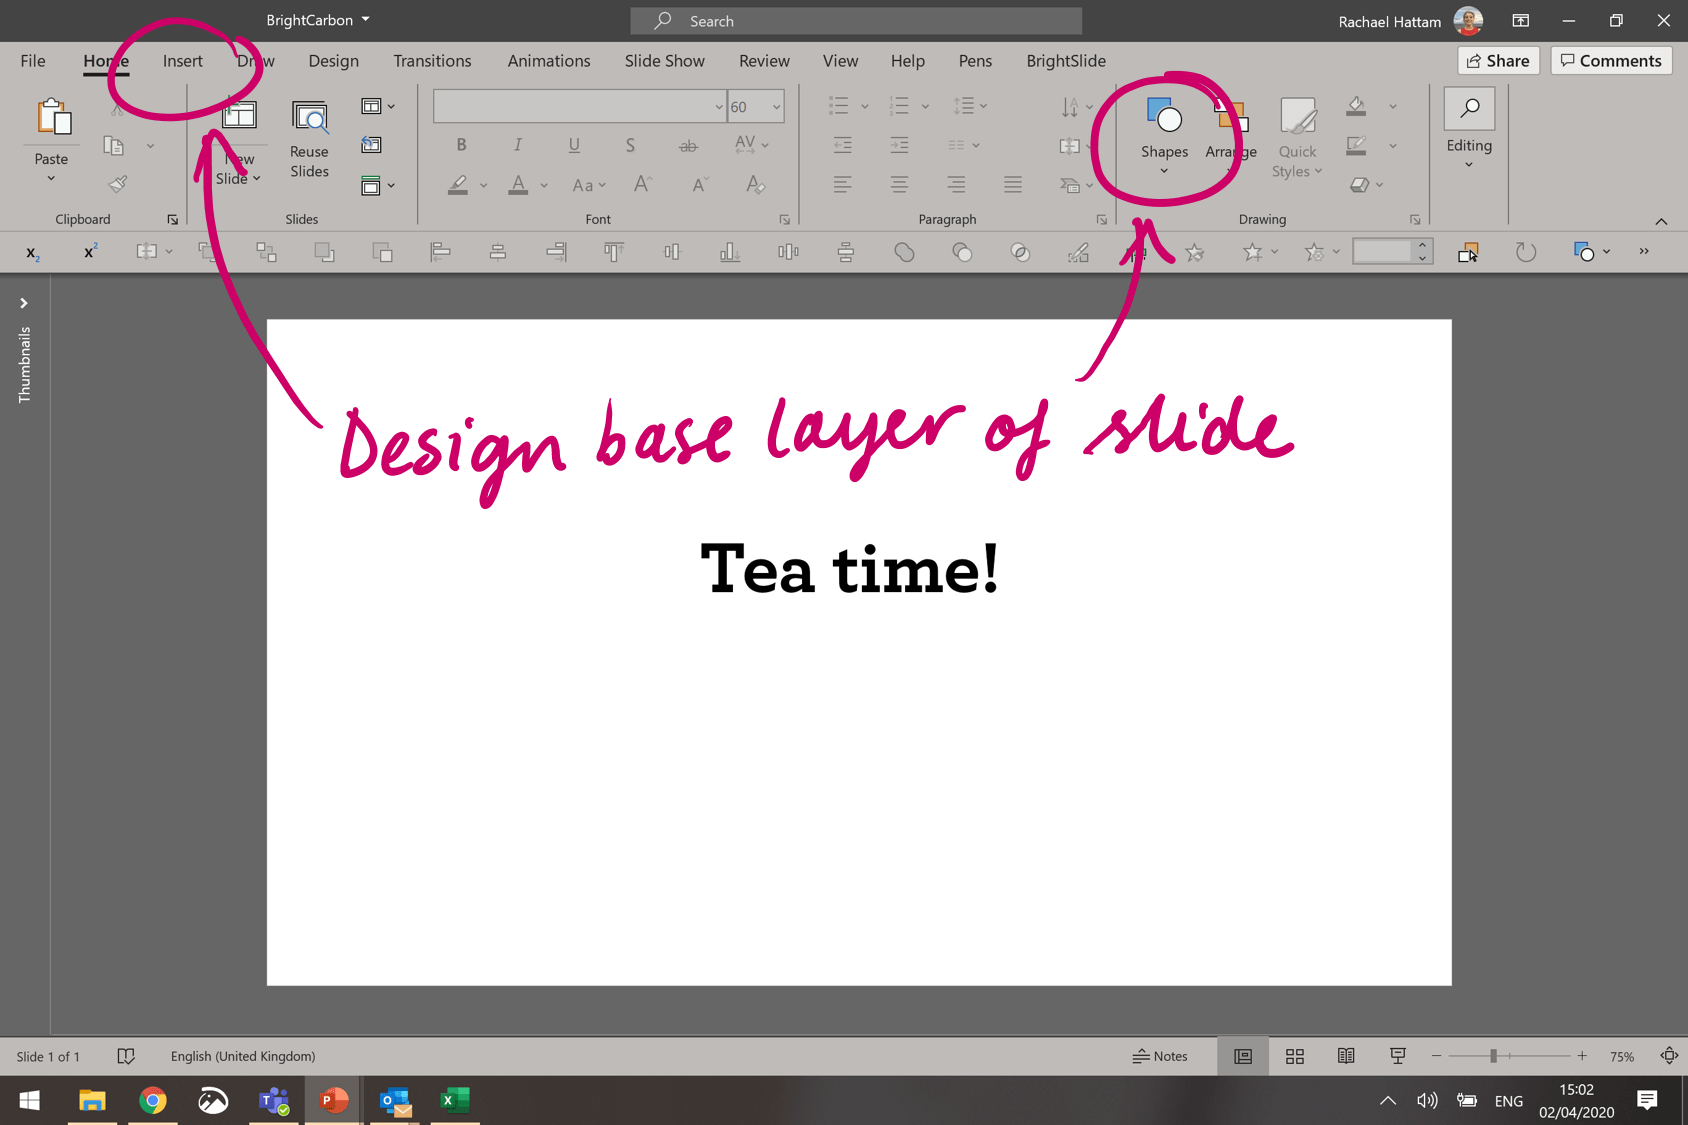
Task: Click the Increase Indent icon
Action: 899,145
